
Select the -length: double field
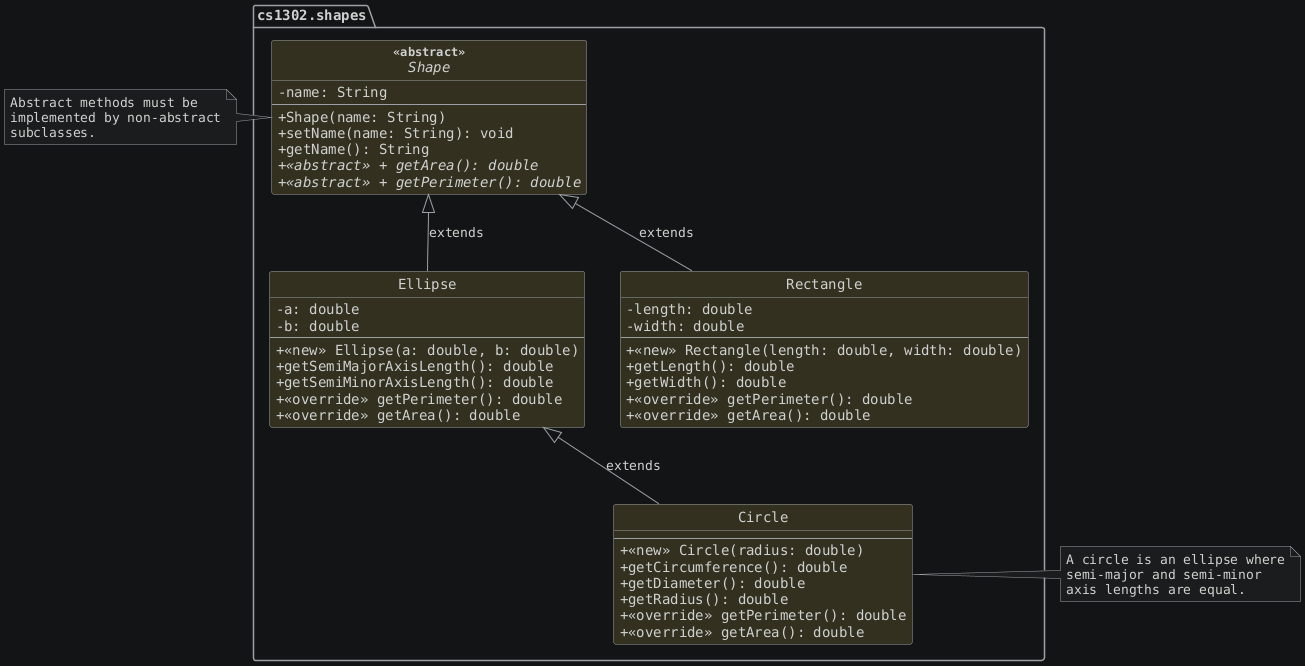[x=689, y=310]
